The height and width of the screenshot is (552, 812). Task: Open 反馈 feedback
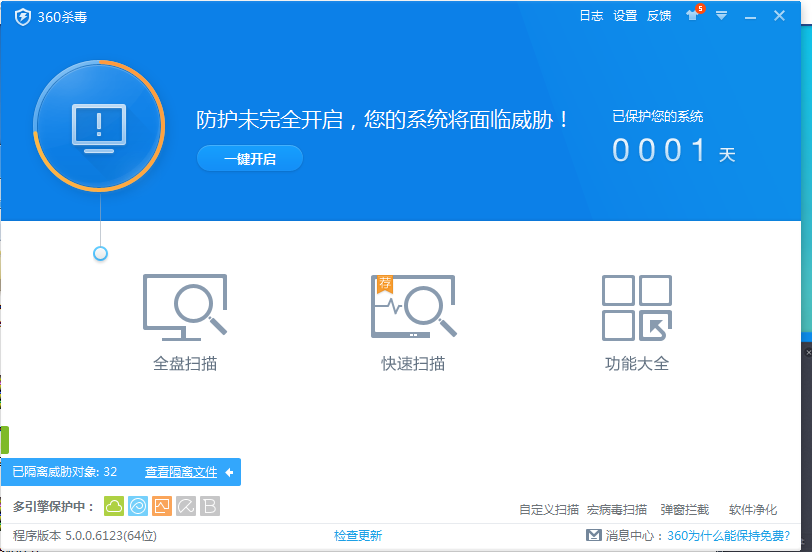point(659,16)
